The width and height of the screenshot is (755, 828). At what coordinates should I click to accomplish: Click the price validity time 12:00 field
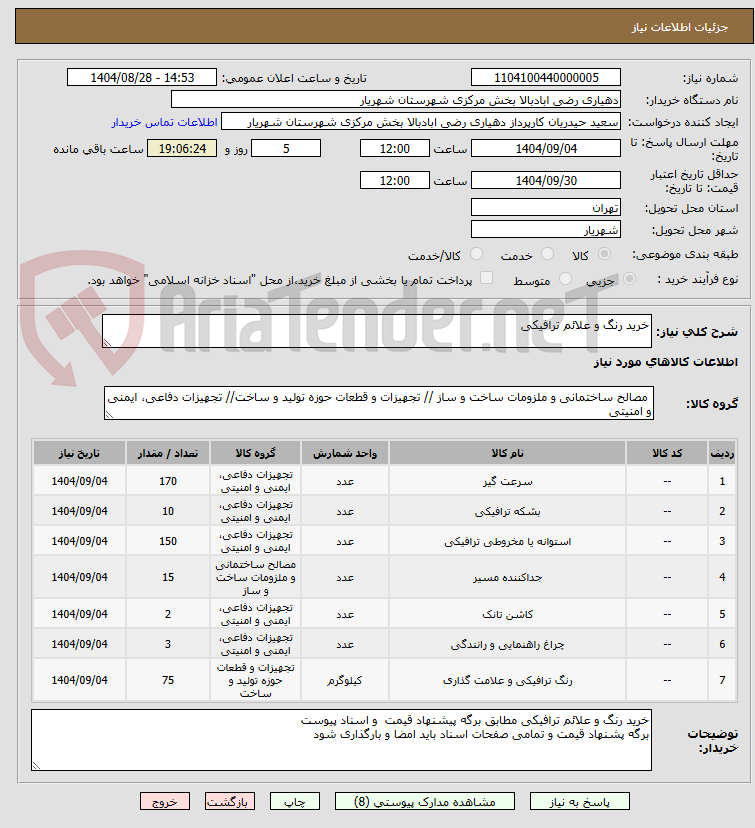coord(395,181)
